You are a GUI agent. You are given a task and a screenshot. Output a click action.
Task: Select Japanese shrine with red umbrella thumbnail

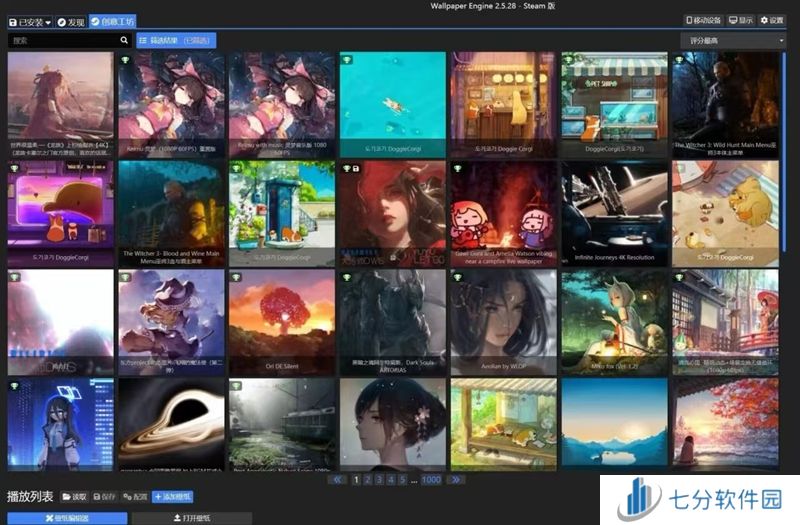[725, 322]
